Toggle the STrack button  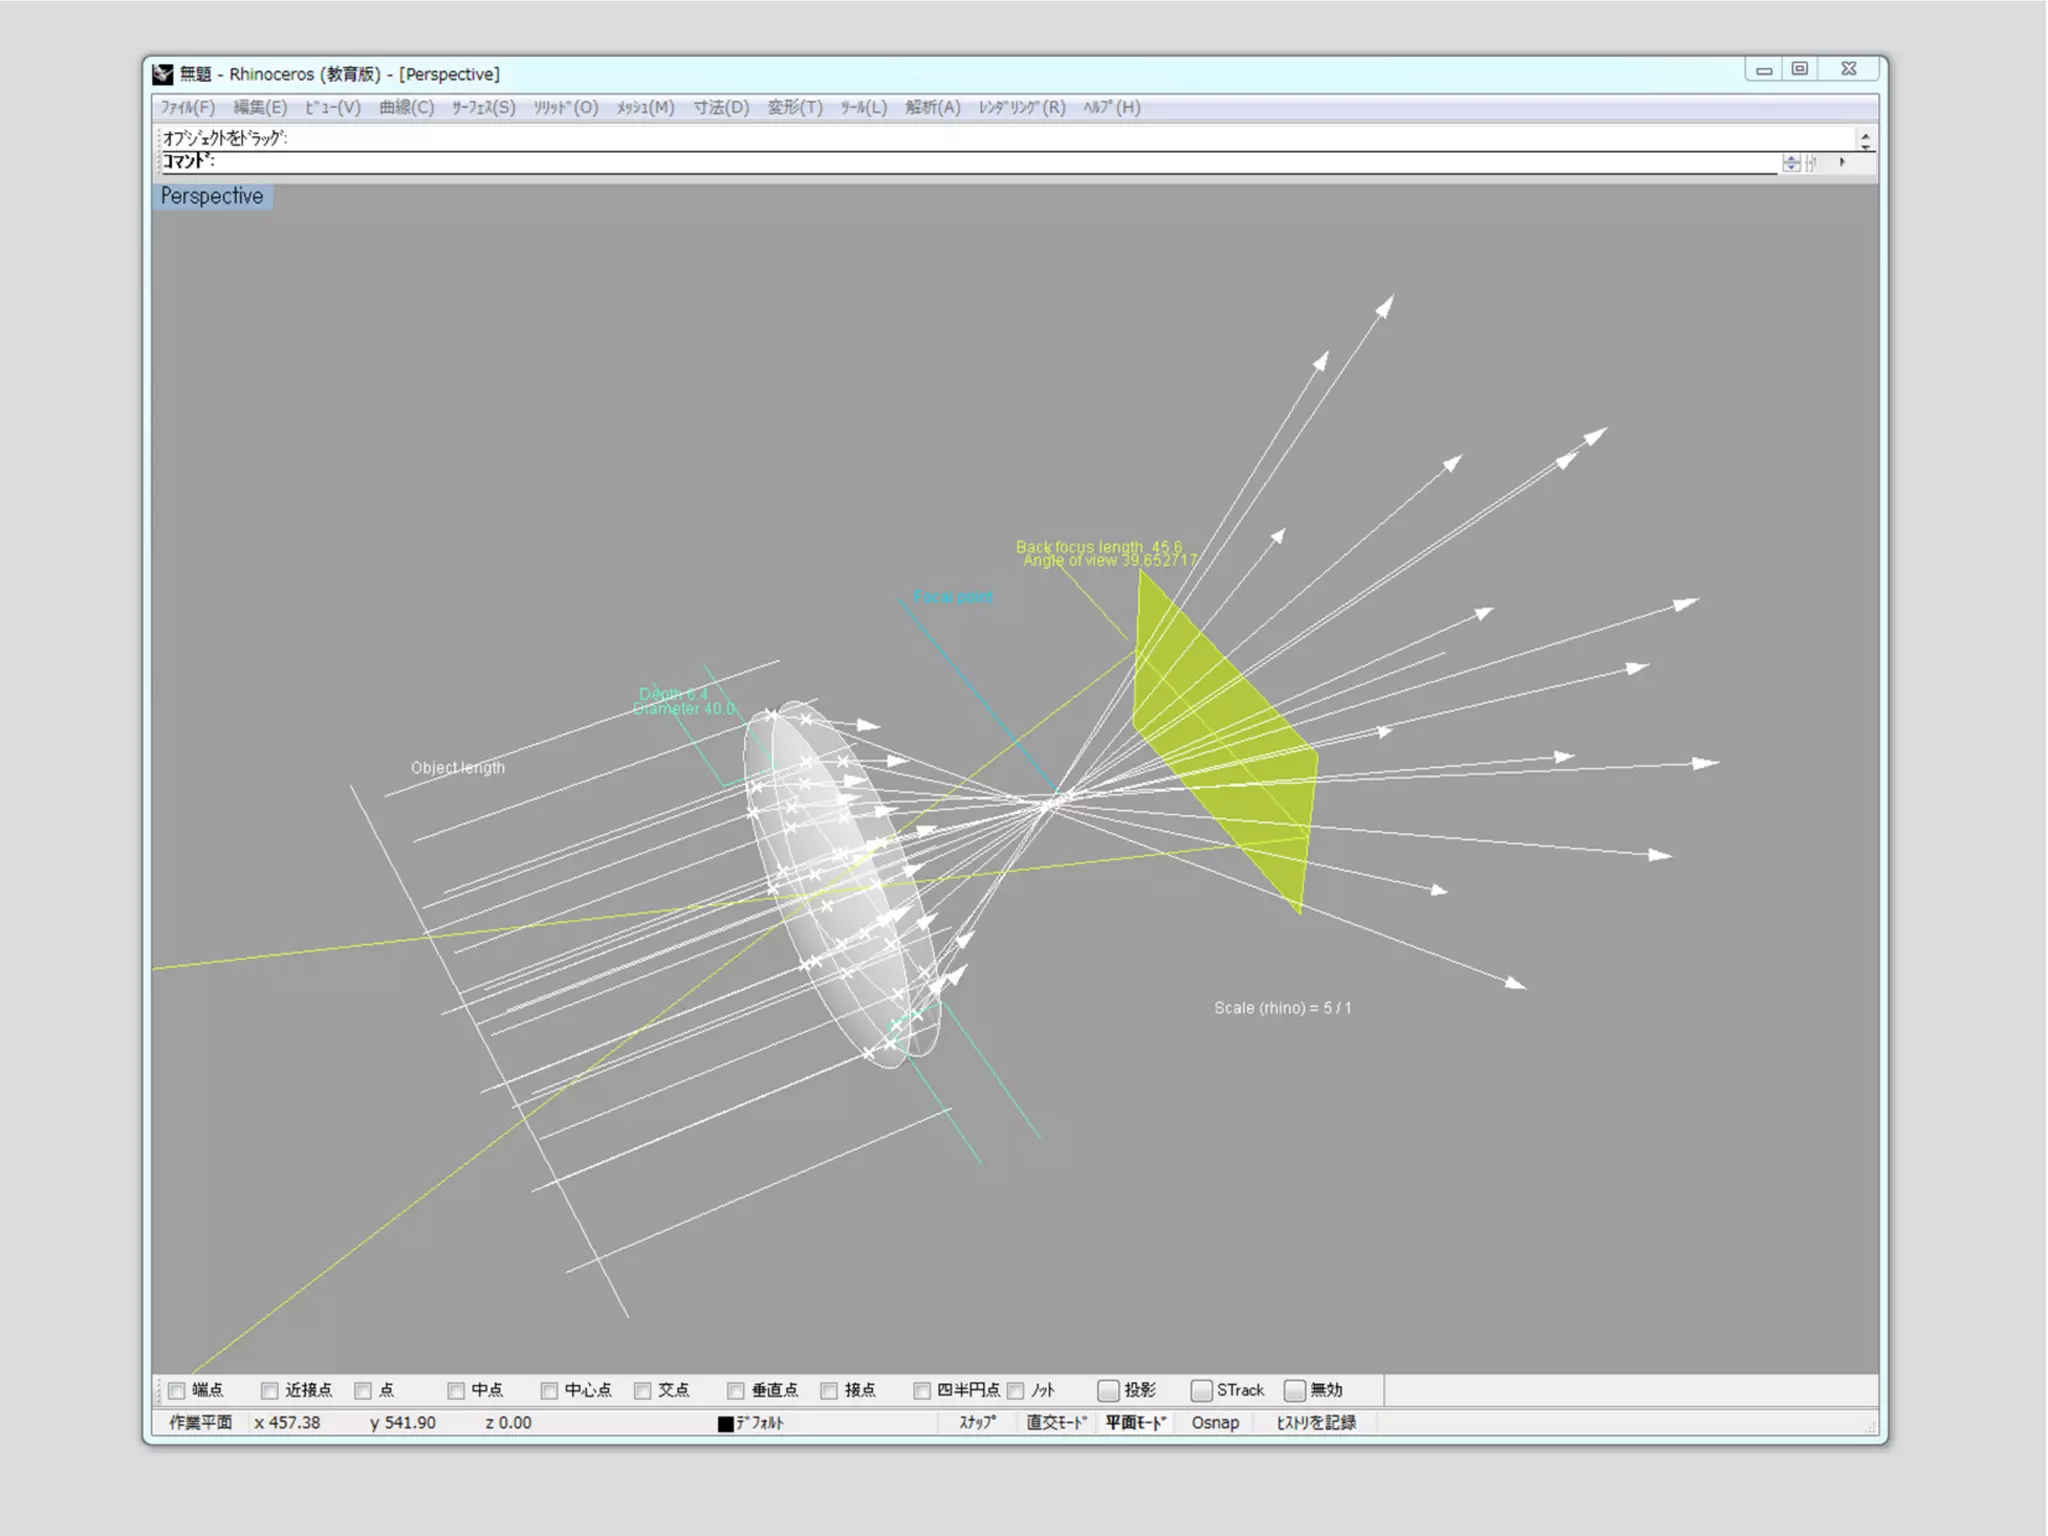(1202, 1390)
